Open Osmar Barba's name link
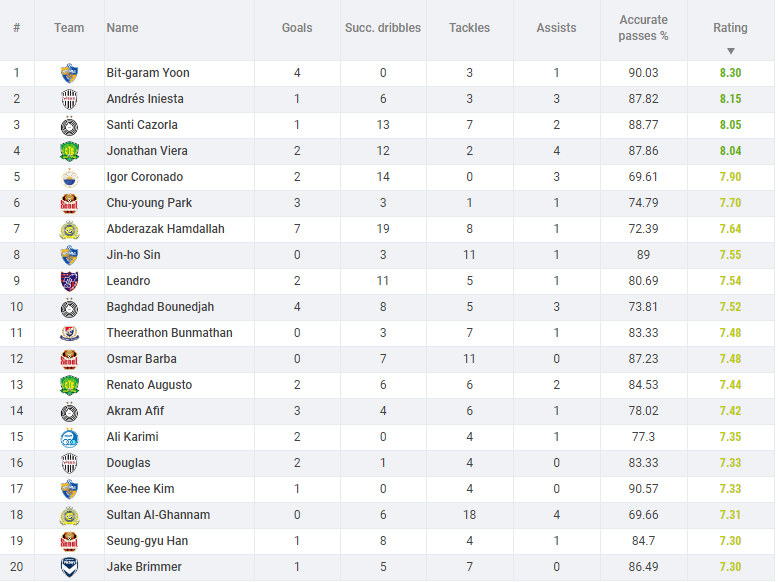The width and height of the screenshot is (778, 582). pyautogui.click(x=141, y=359)
